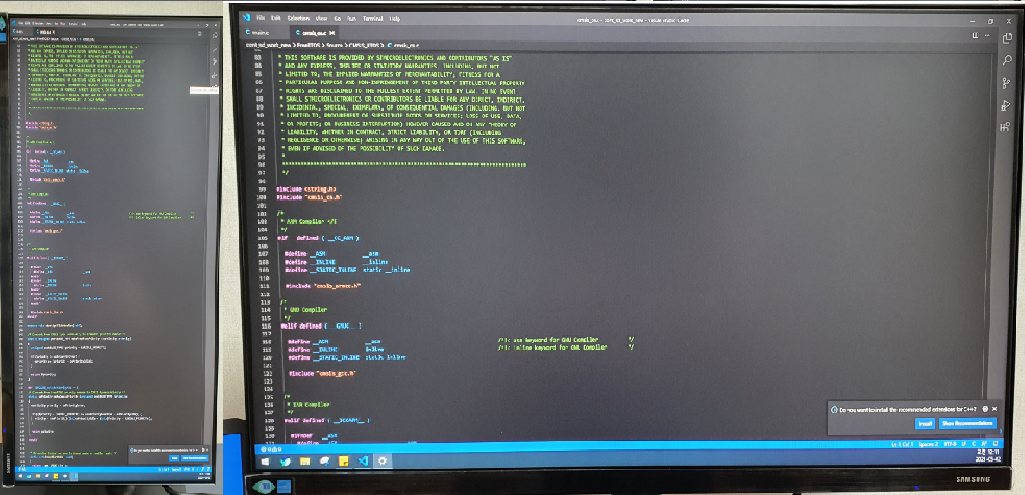Screen dimensions: 1025x495
Task: Click the Show Recommendations button in the notification
Action: click(x=968, y=423)
